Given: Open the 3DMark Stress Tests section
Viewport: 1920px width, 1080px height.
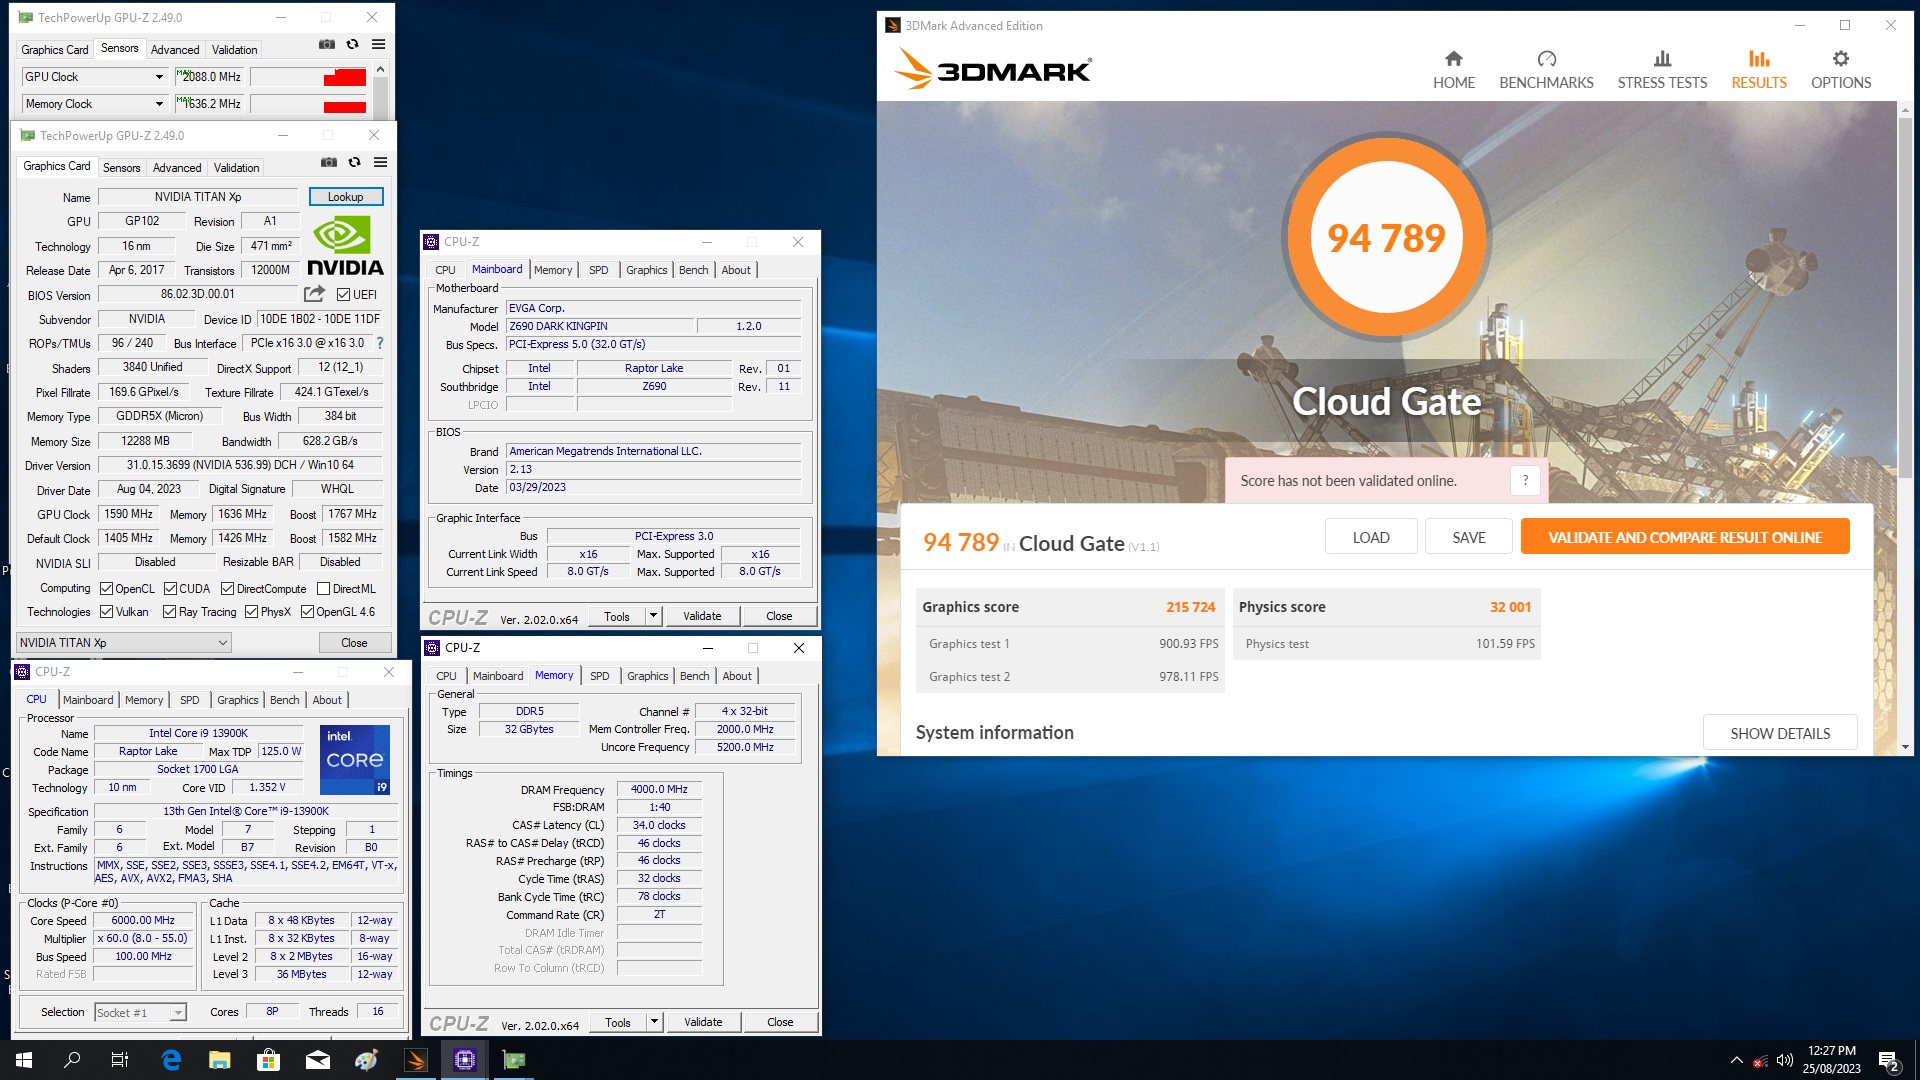Looking at the screenshot, I should tap(1662, 70).
